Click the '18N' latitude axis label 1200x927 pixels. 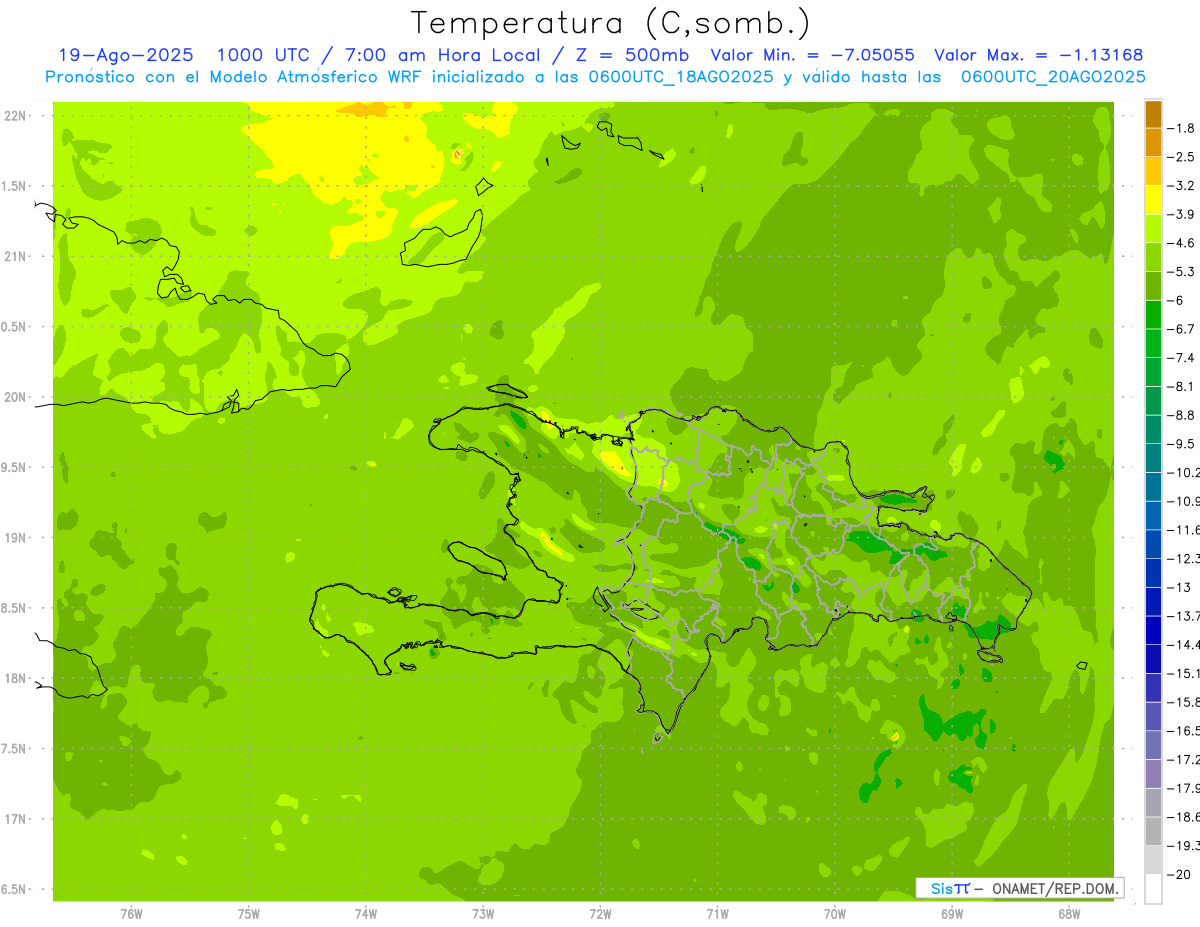coord(16,679)
